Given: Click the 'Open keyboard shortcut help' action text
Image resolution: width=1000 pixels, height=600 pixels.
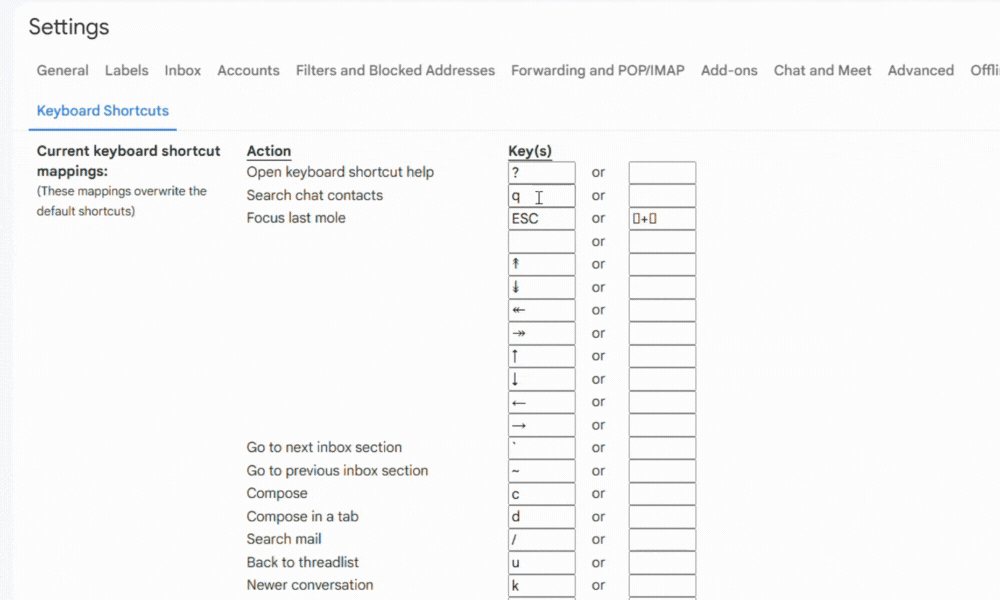Looking at the screenshot, I should pyautogui.click(x=340, y=172).
